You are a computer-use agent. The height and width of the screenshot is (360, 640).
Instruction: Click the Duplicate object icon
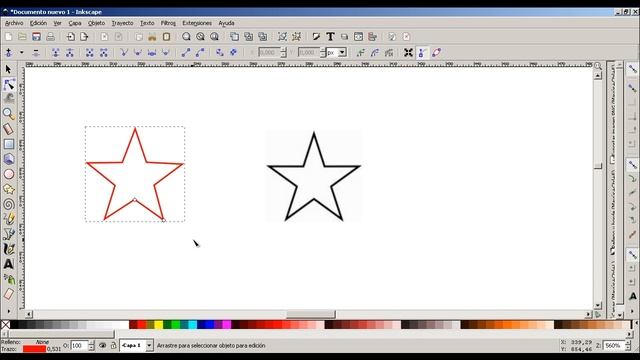(x=235, y=37)
